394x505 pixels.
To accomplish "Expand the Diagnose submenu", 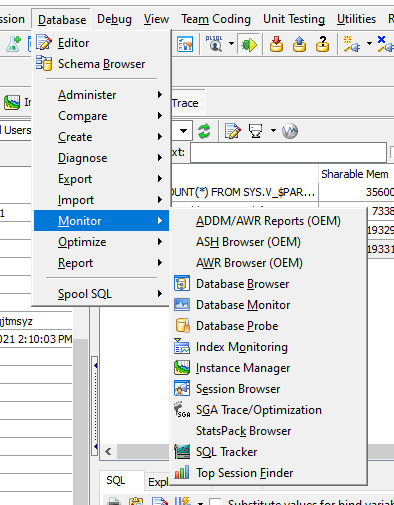I will click(101, 158).
